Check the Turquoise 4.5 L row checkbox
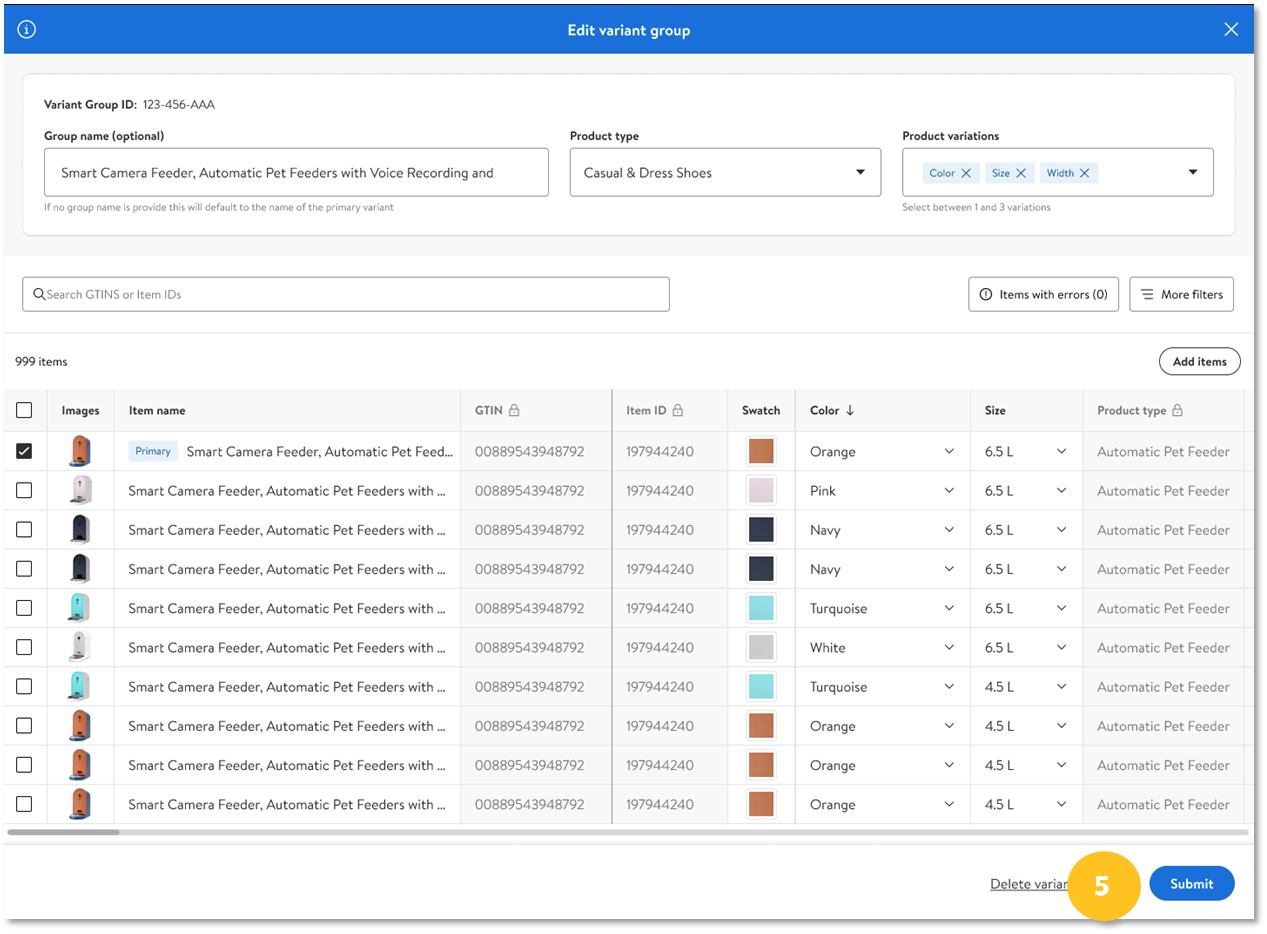1267x934 pixels. [24, 686]
